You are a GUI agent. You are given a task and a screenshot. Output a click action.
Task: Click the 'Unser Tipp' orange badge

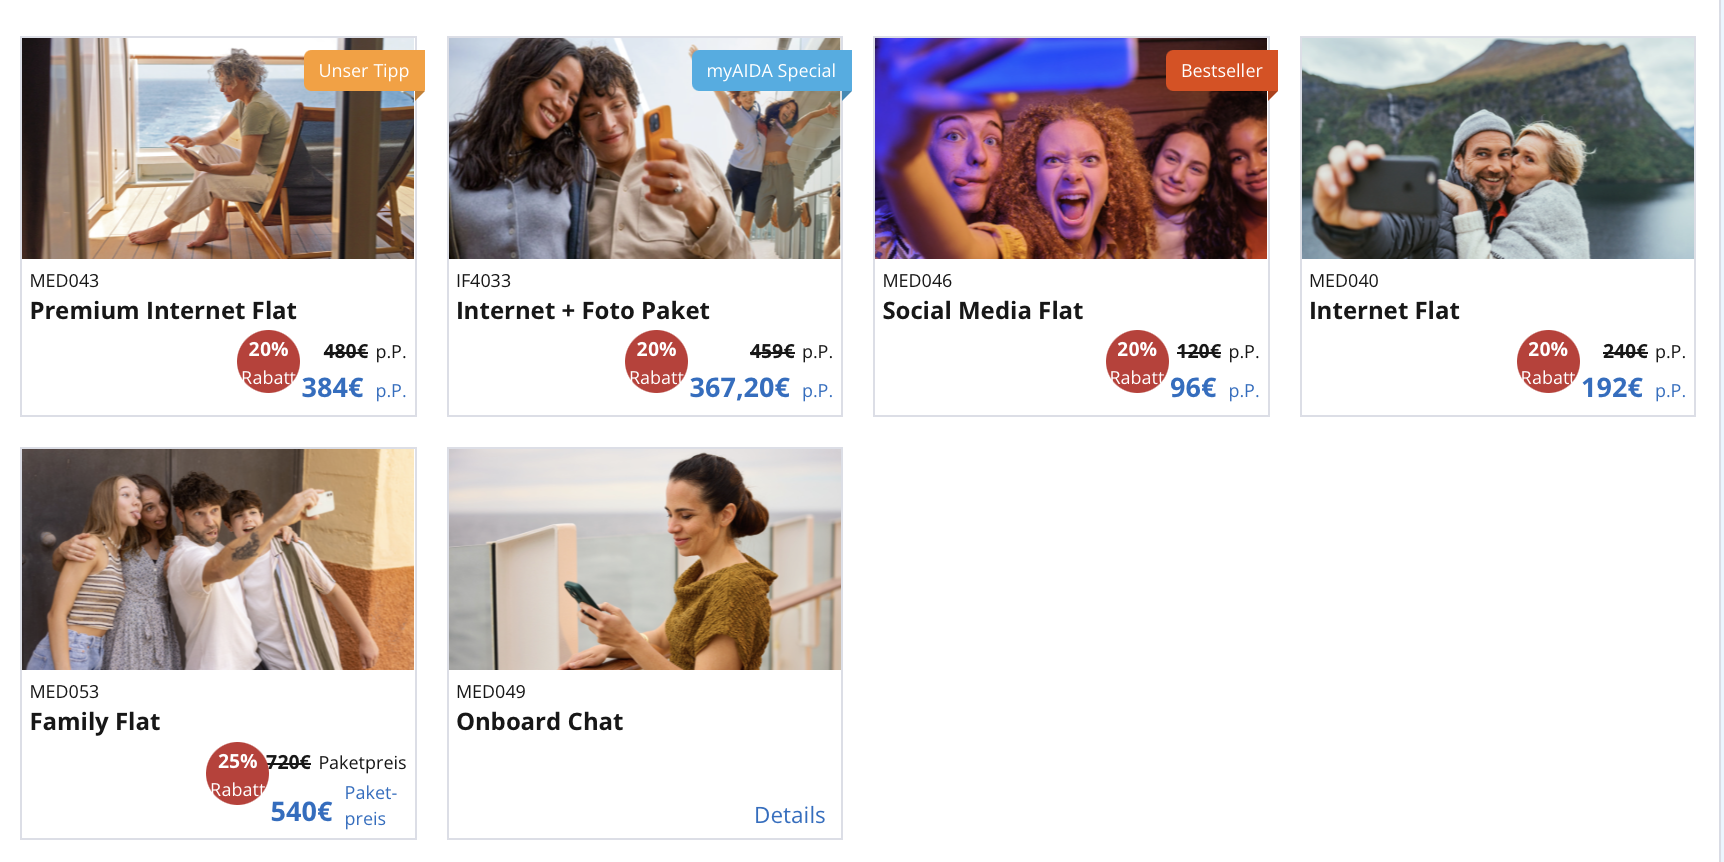click(x=364, y=71)
